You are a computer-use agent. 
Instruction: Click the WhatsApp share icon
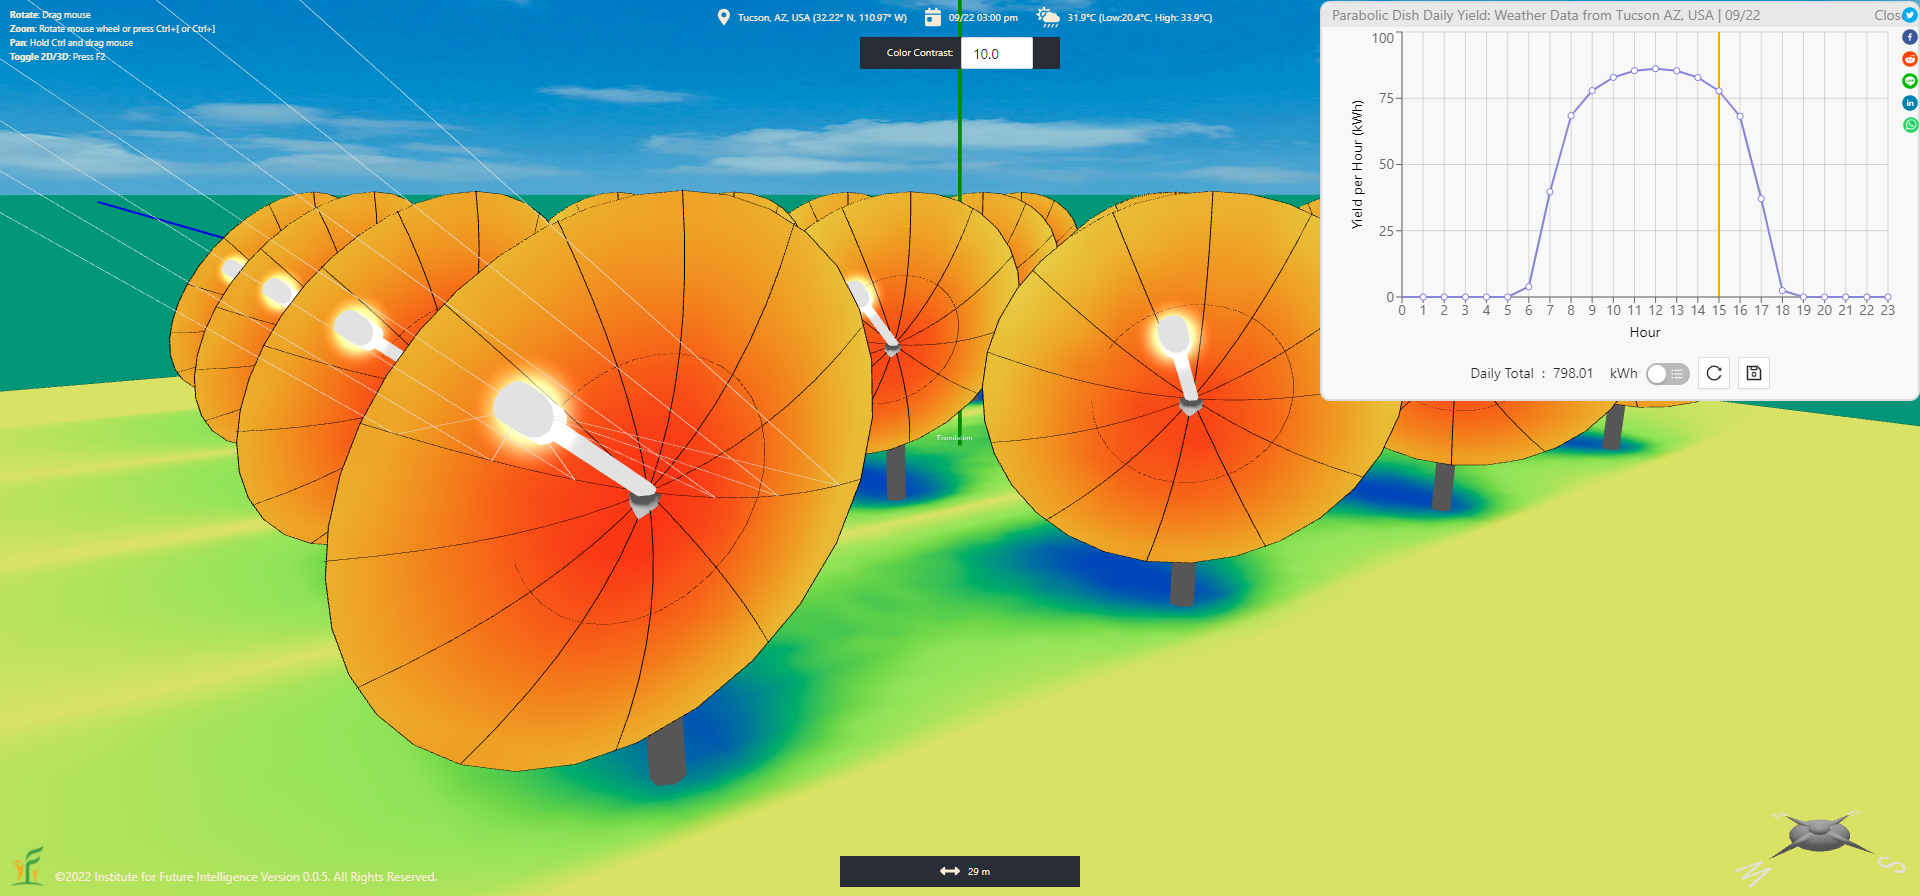click(x=1910, y=125)
